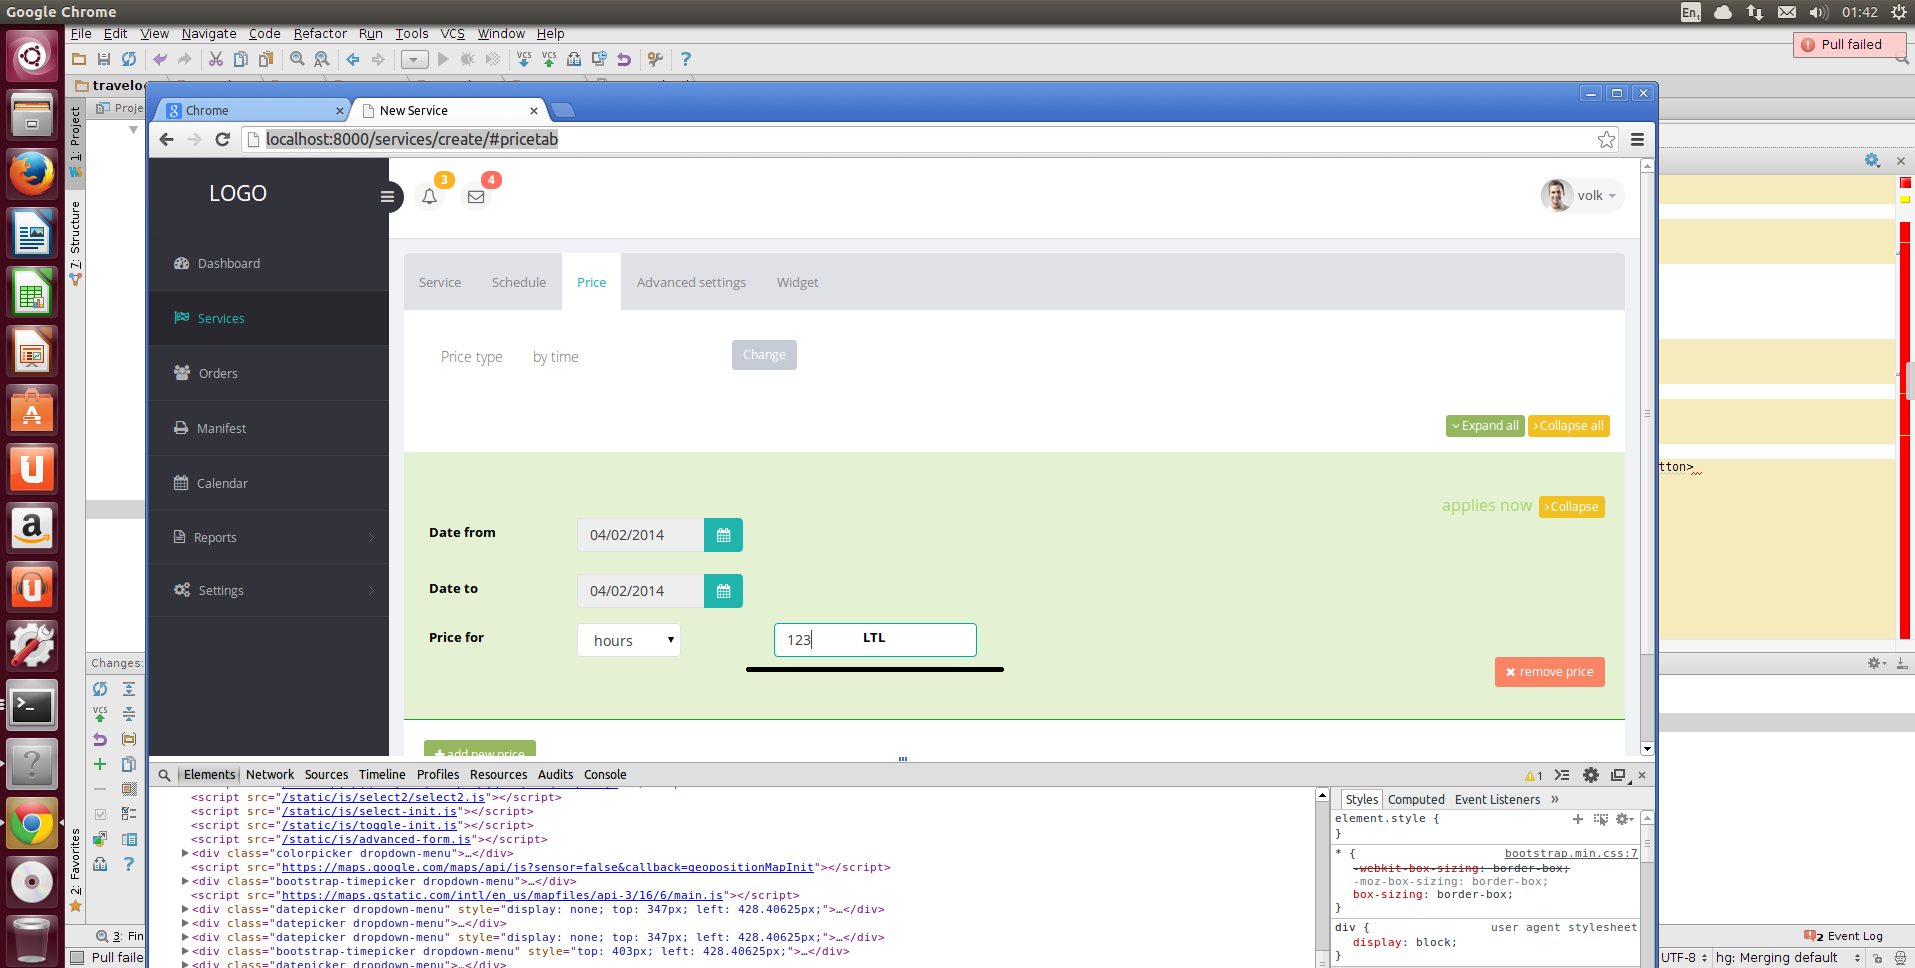Screen dimensions: 1915x968
Task: Select the Computed styles tab
Action: pos(1416,799)
